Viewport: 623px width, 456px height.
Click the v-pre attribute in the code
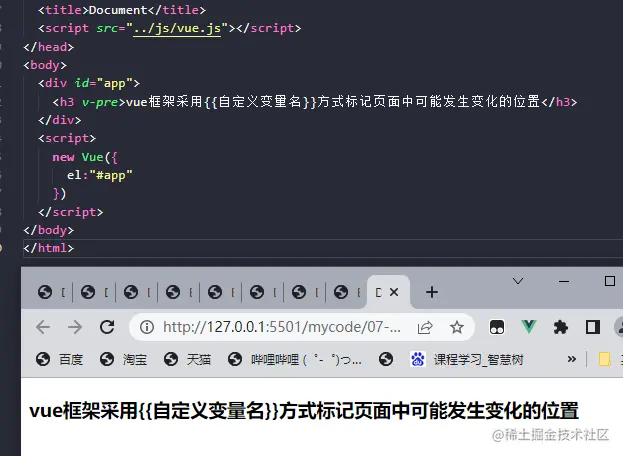[100, 102]
